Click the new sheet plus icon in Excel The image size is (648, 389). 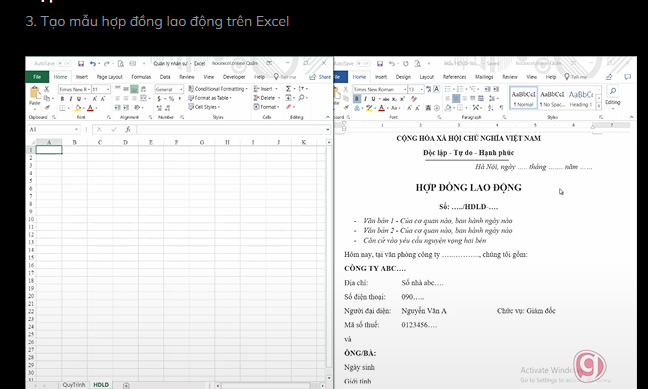[126, 385]
